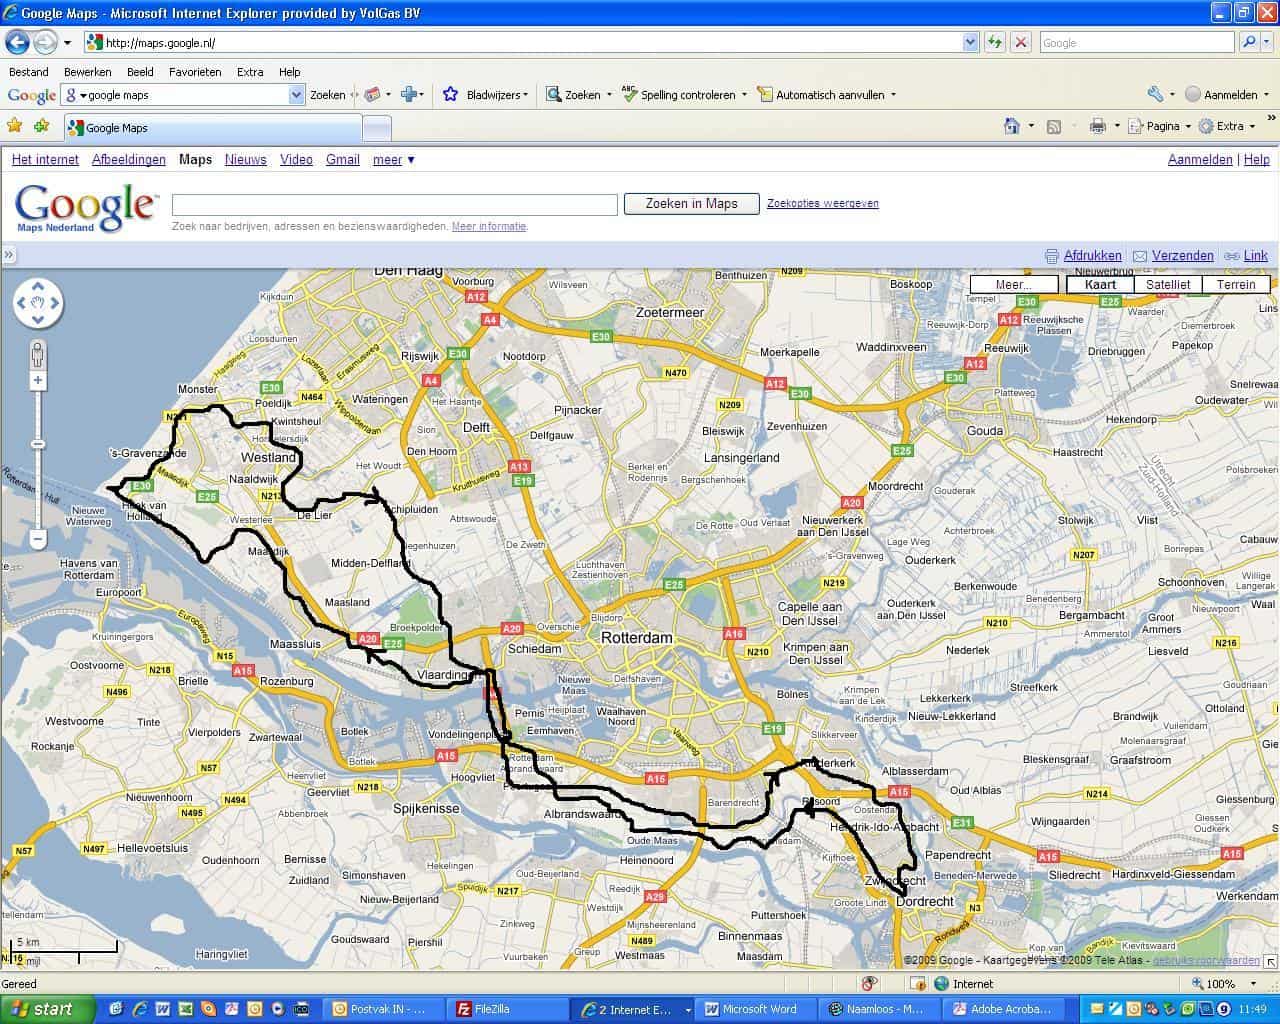1280x1024 pixels.
Task: Open the Meer... map layers dropdown
Action: click(1013, 284)
